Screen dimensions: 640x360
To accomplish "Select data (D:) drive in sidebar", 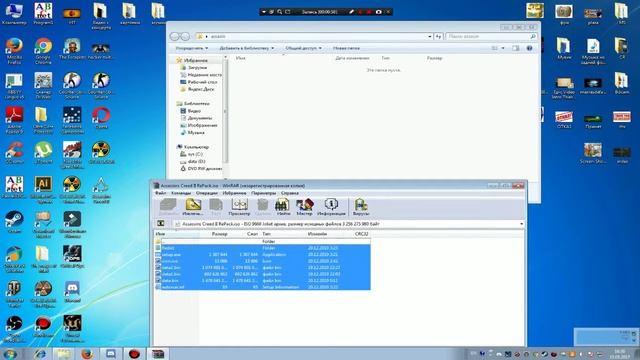I will pos(193,161).
